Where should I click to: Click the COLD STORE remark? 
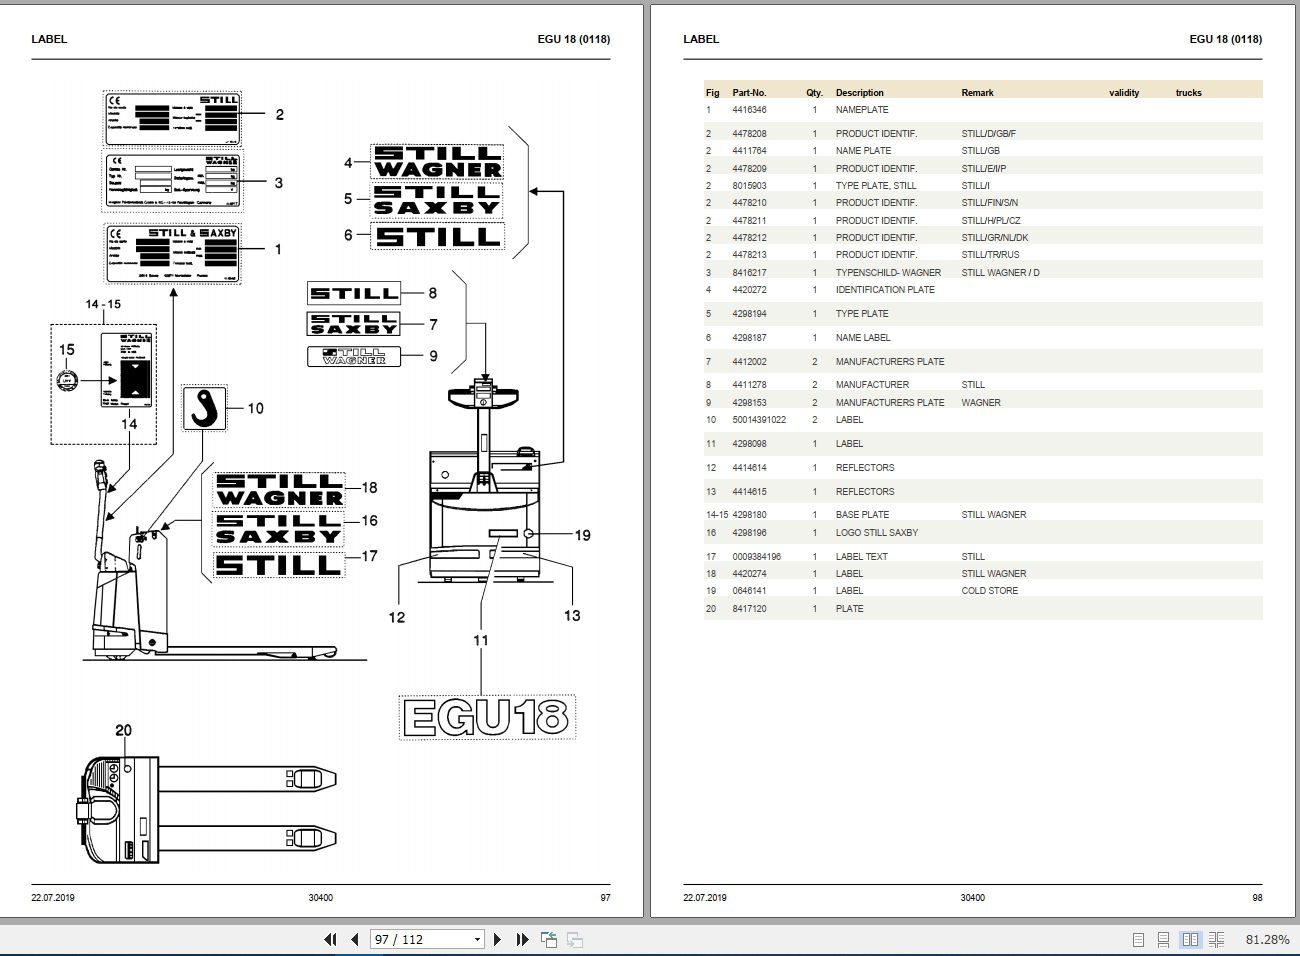point(990,591)
